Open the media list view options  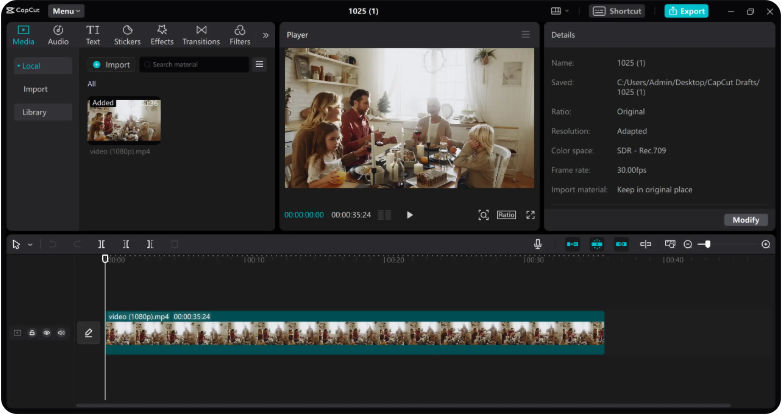(x=259, y=64)
